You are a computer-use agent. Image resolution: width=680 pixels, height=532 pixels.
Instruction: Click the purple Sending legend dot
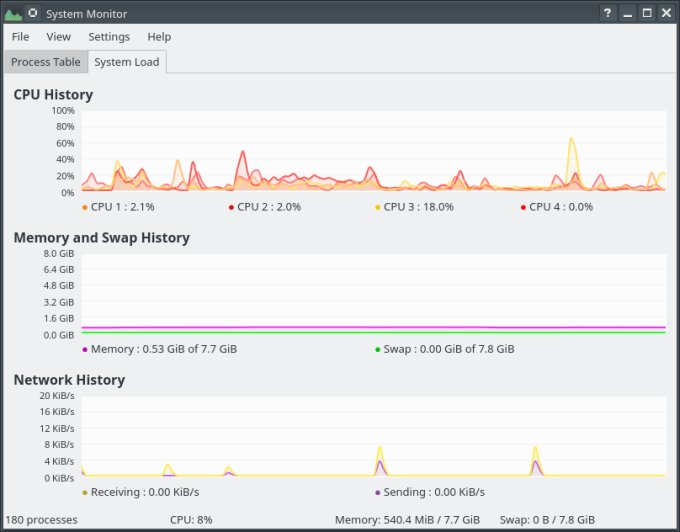[x=378, y=492]
